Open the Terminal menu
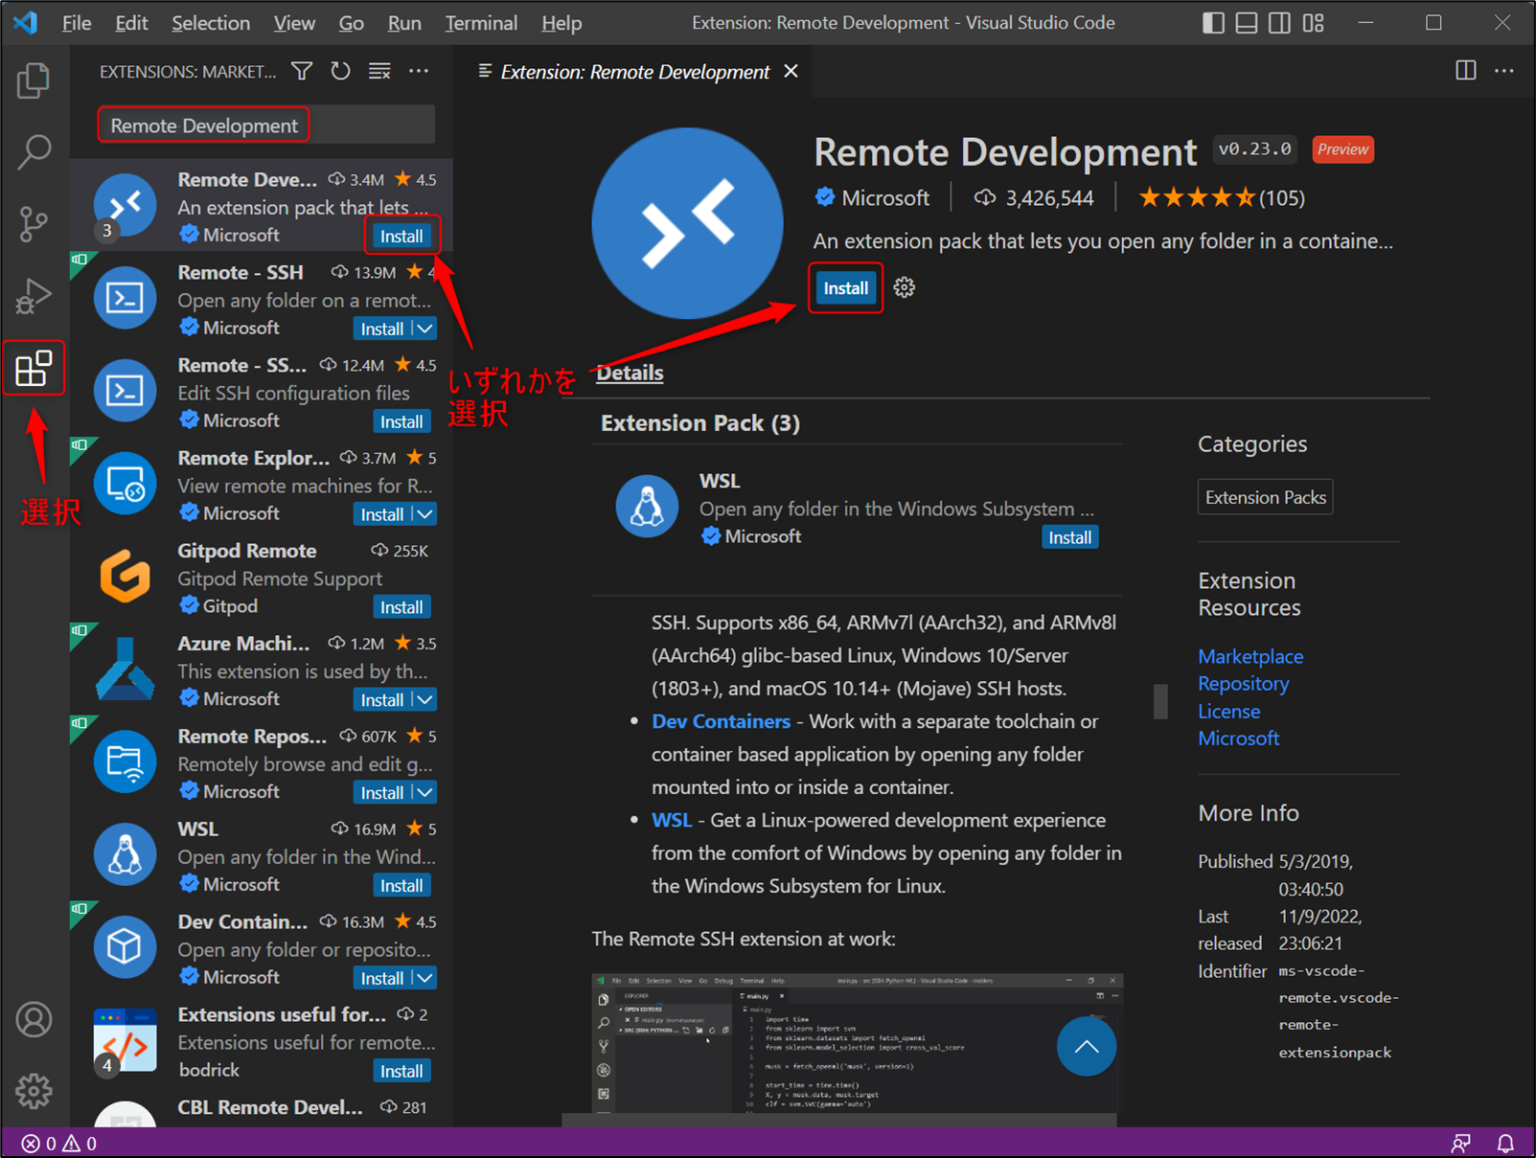Screen dimensions: 1536x1158 pos(481,22)
